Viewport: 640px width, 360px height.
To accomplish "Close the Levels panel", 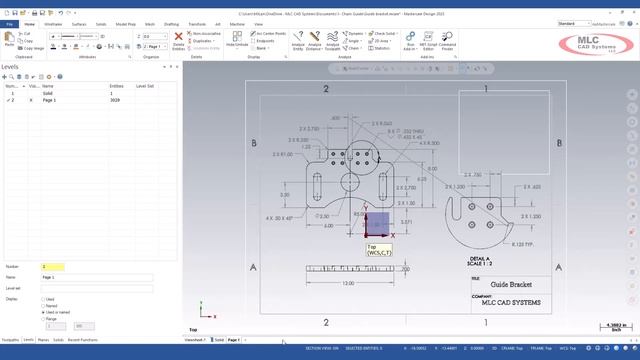I will tap(177, 67).
